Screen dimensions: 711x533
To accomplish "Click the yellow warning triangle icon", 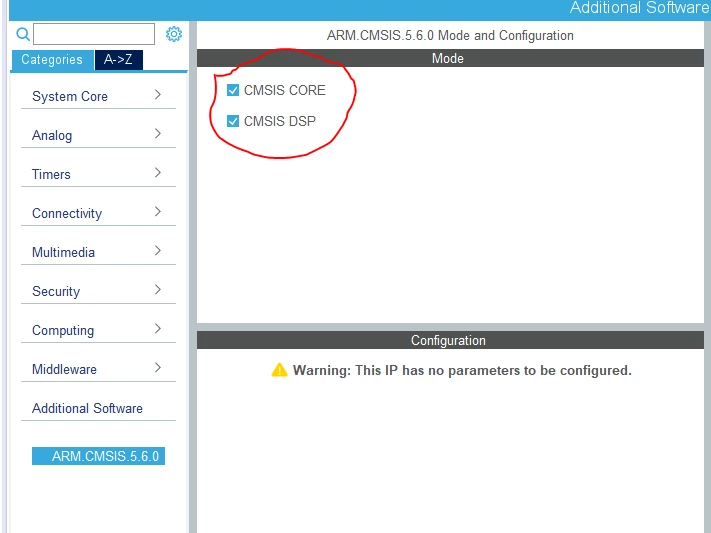I will click(x=279, y=370).
